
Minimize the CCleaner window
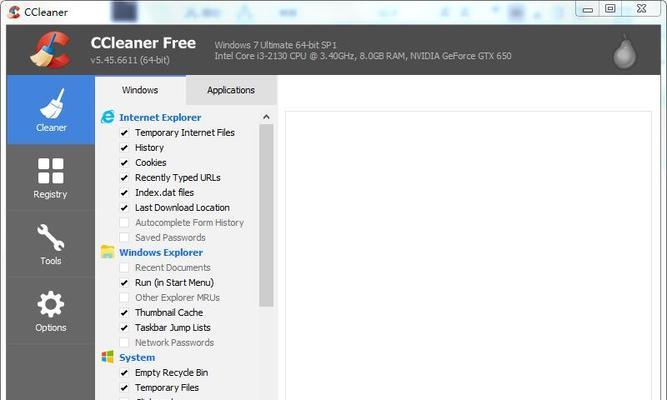coord(588,9)
